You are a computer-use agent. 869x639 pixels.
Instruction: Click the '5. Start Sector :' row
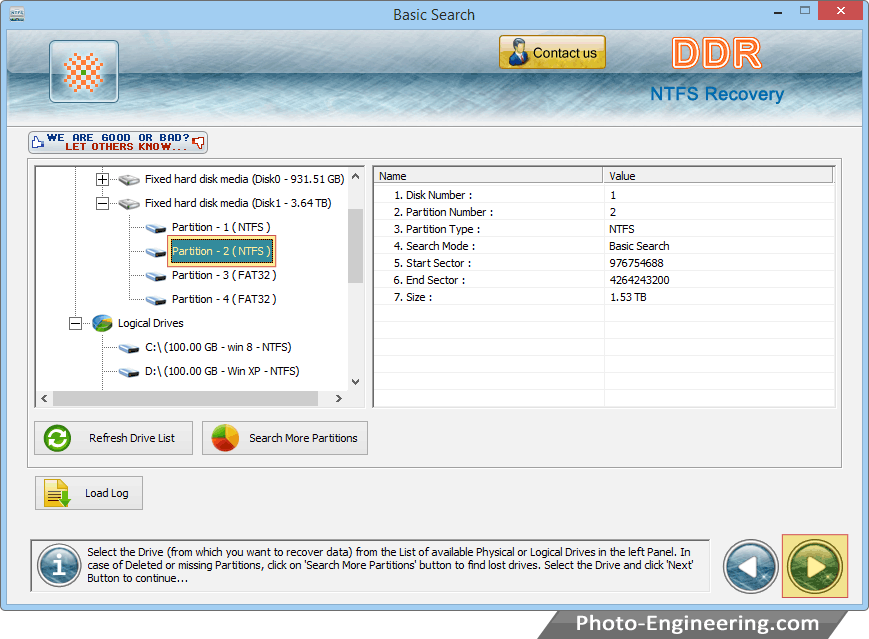pyautogui.click(x=605, y=263)
